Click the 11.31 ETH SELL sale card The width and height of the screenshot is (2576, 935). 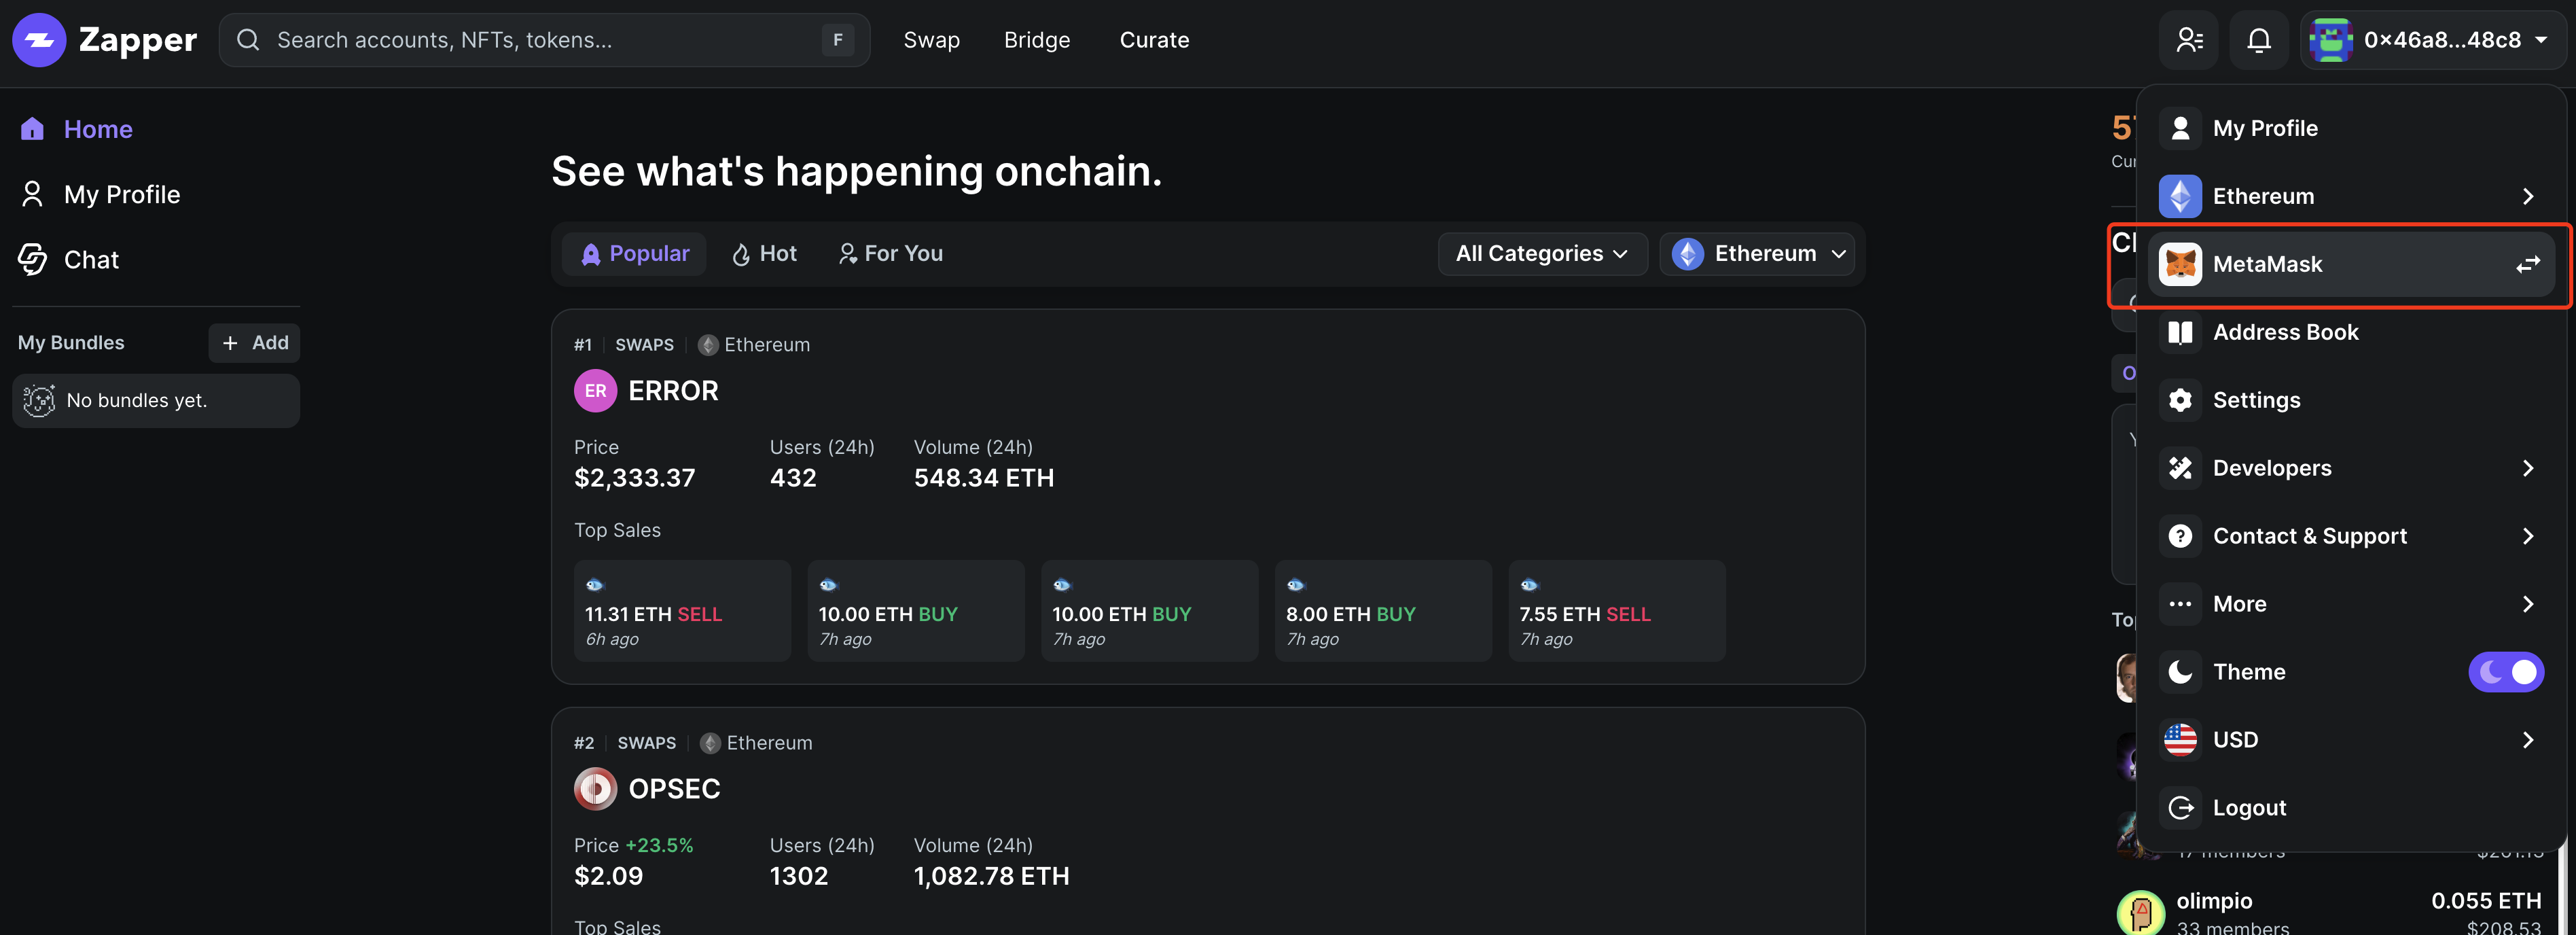(681, 611)
